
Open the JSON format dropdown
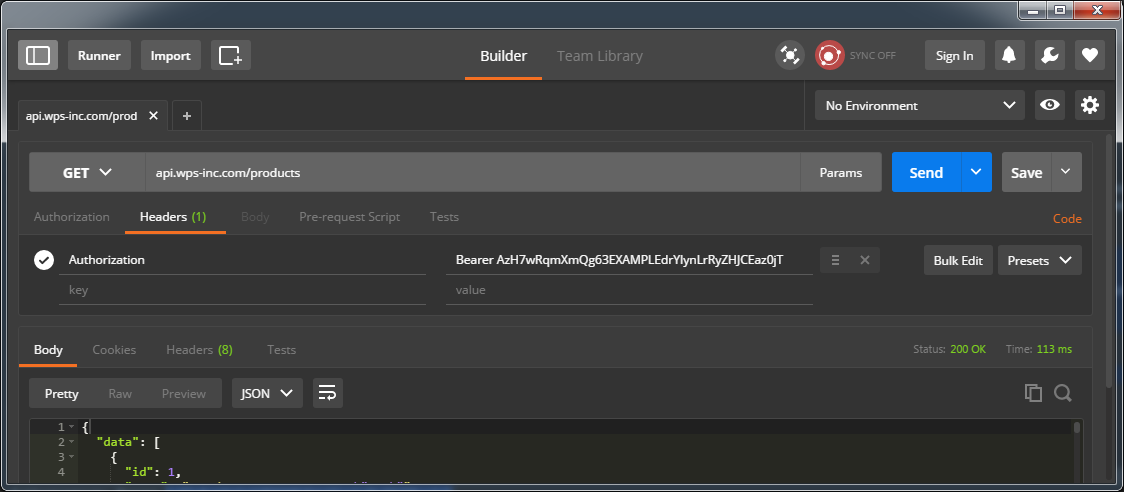[x=267, y=393]
